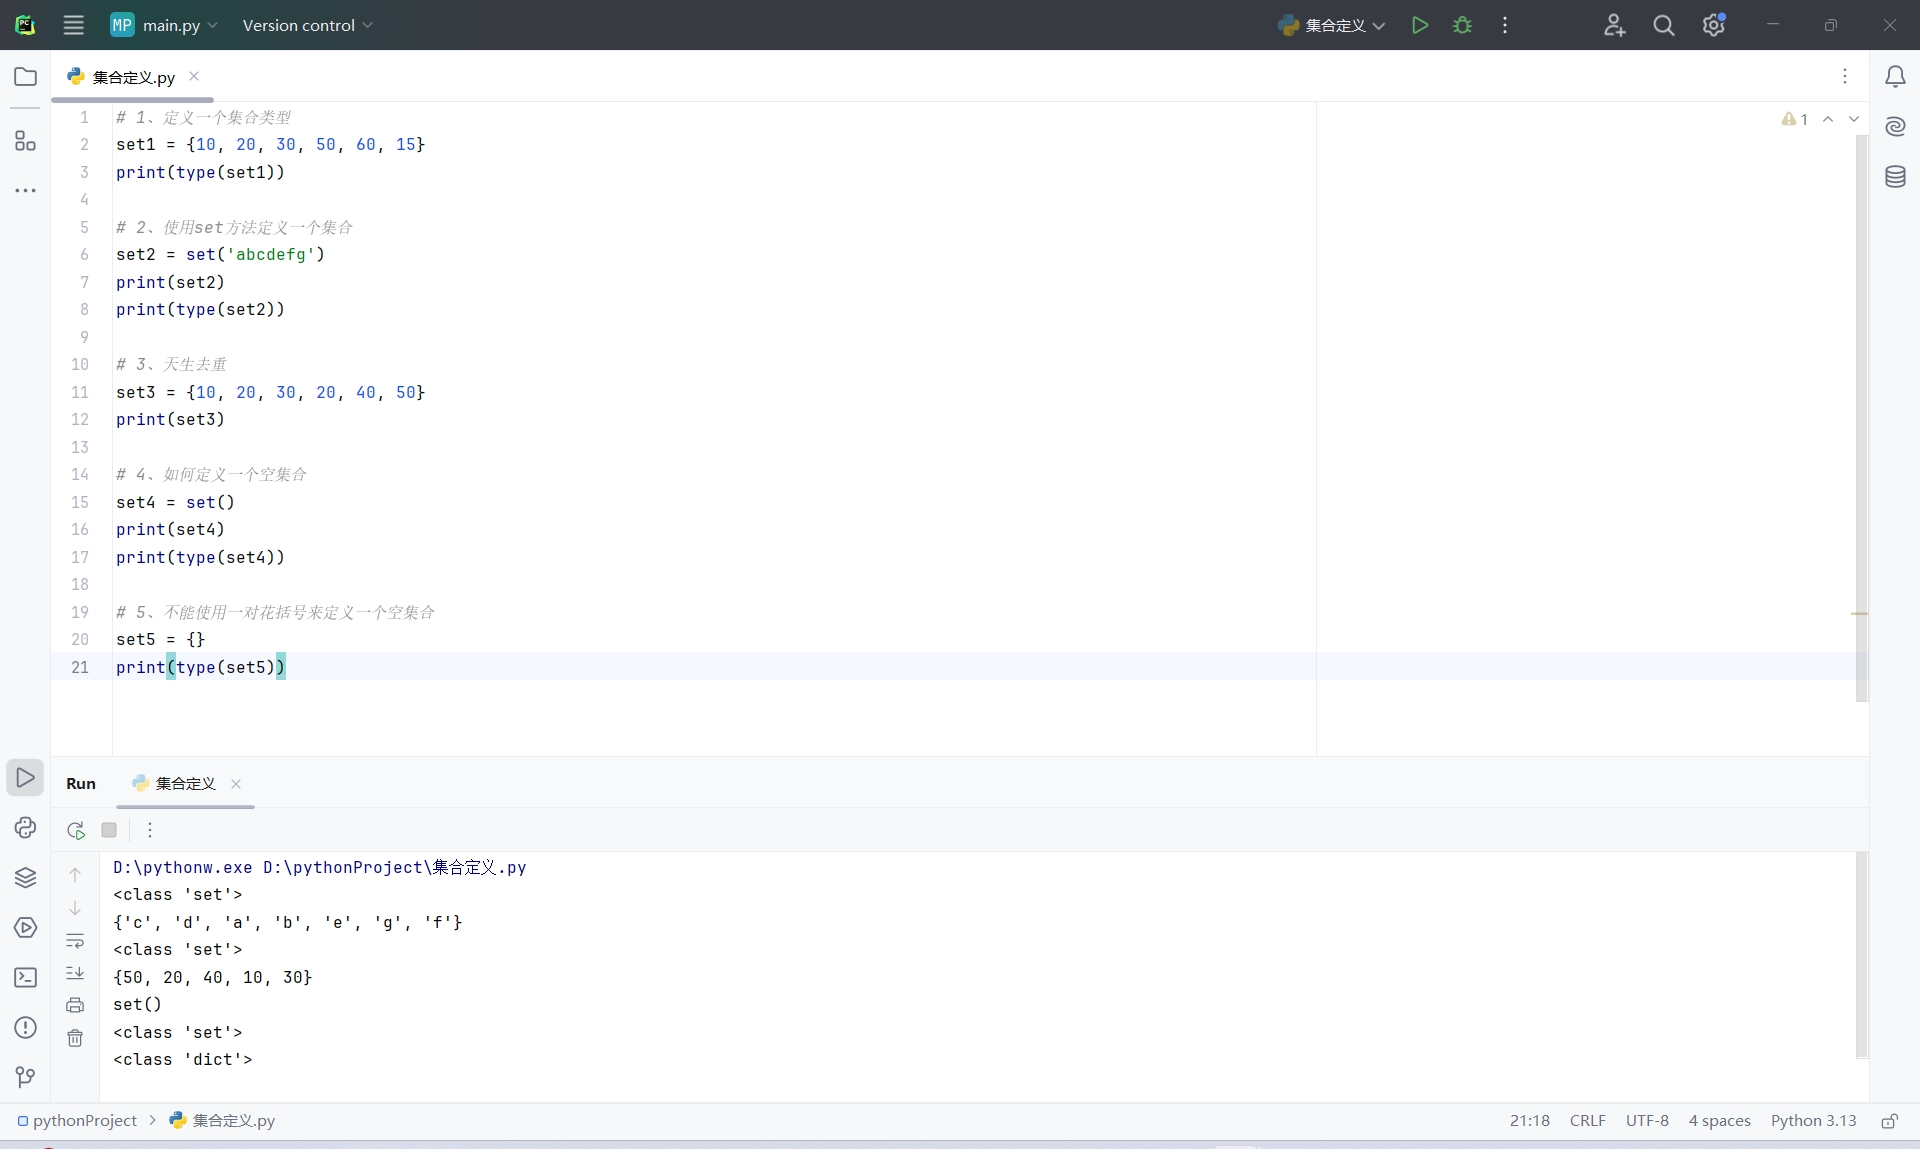Print the console output
This screenshot has width=1920, height=1149.
coord(75,1005)
